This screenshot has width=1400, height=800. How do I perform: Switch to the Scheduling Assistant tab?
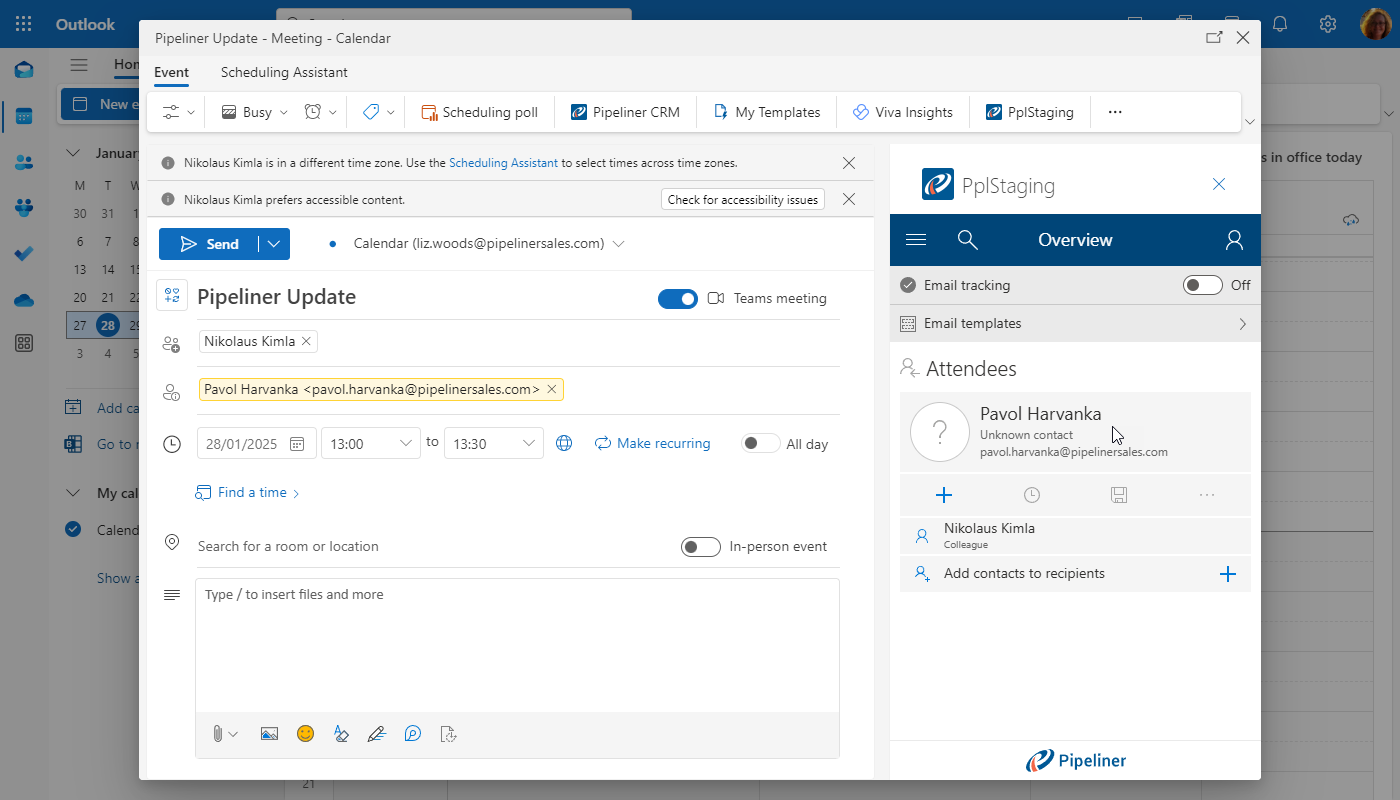click(x=284, y=72)
